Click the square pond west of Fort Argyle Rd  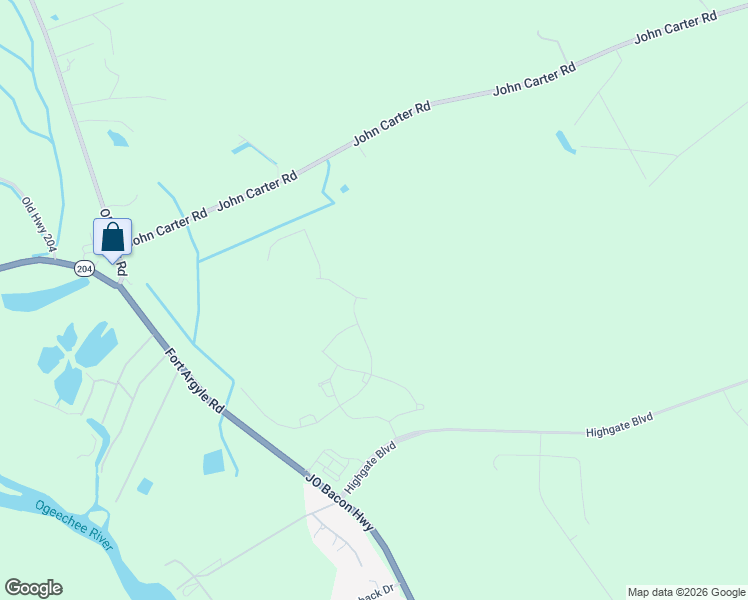point(214,462)
